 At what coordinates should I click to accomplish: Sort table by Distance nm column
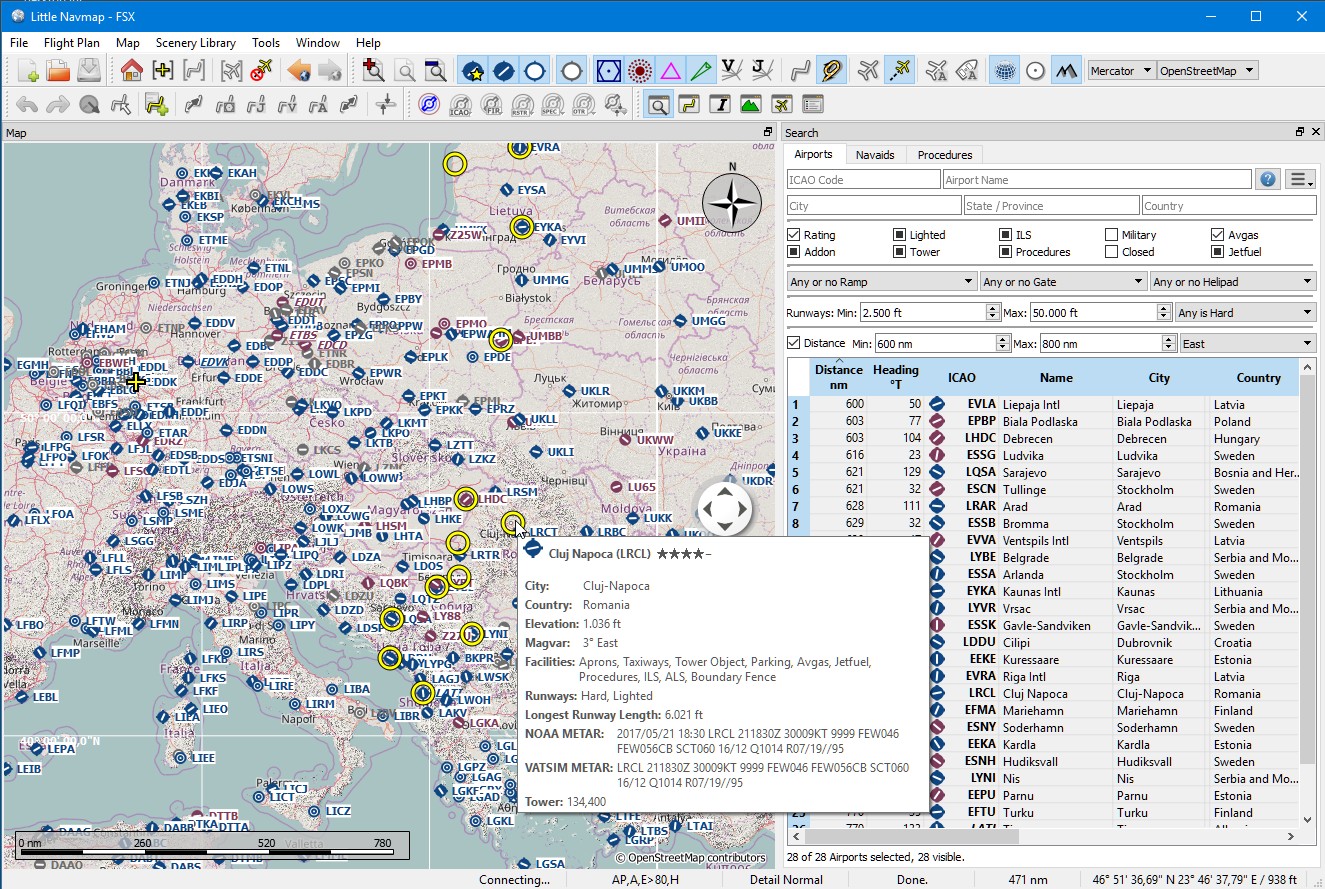tap(838, 377)
